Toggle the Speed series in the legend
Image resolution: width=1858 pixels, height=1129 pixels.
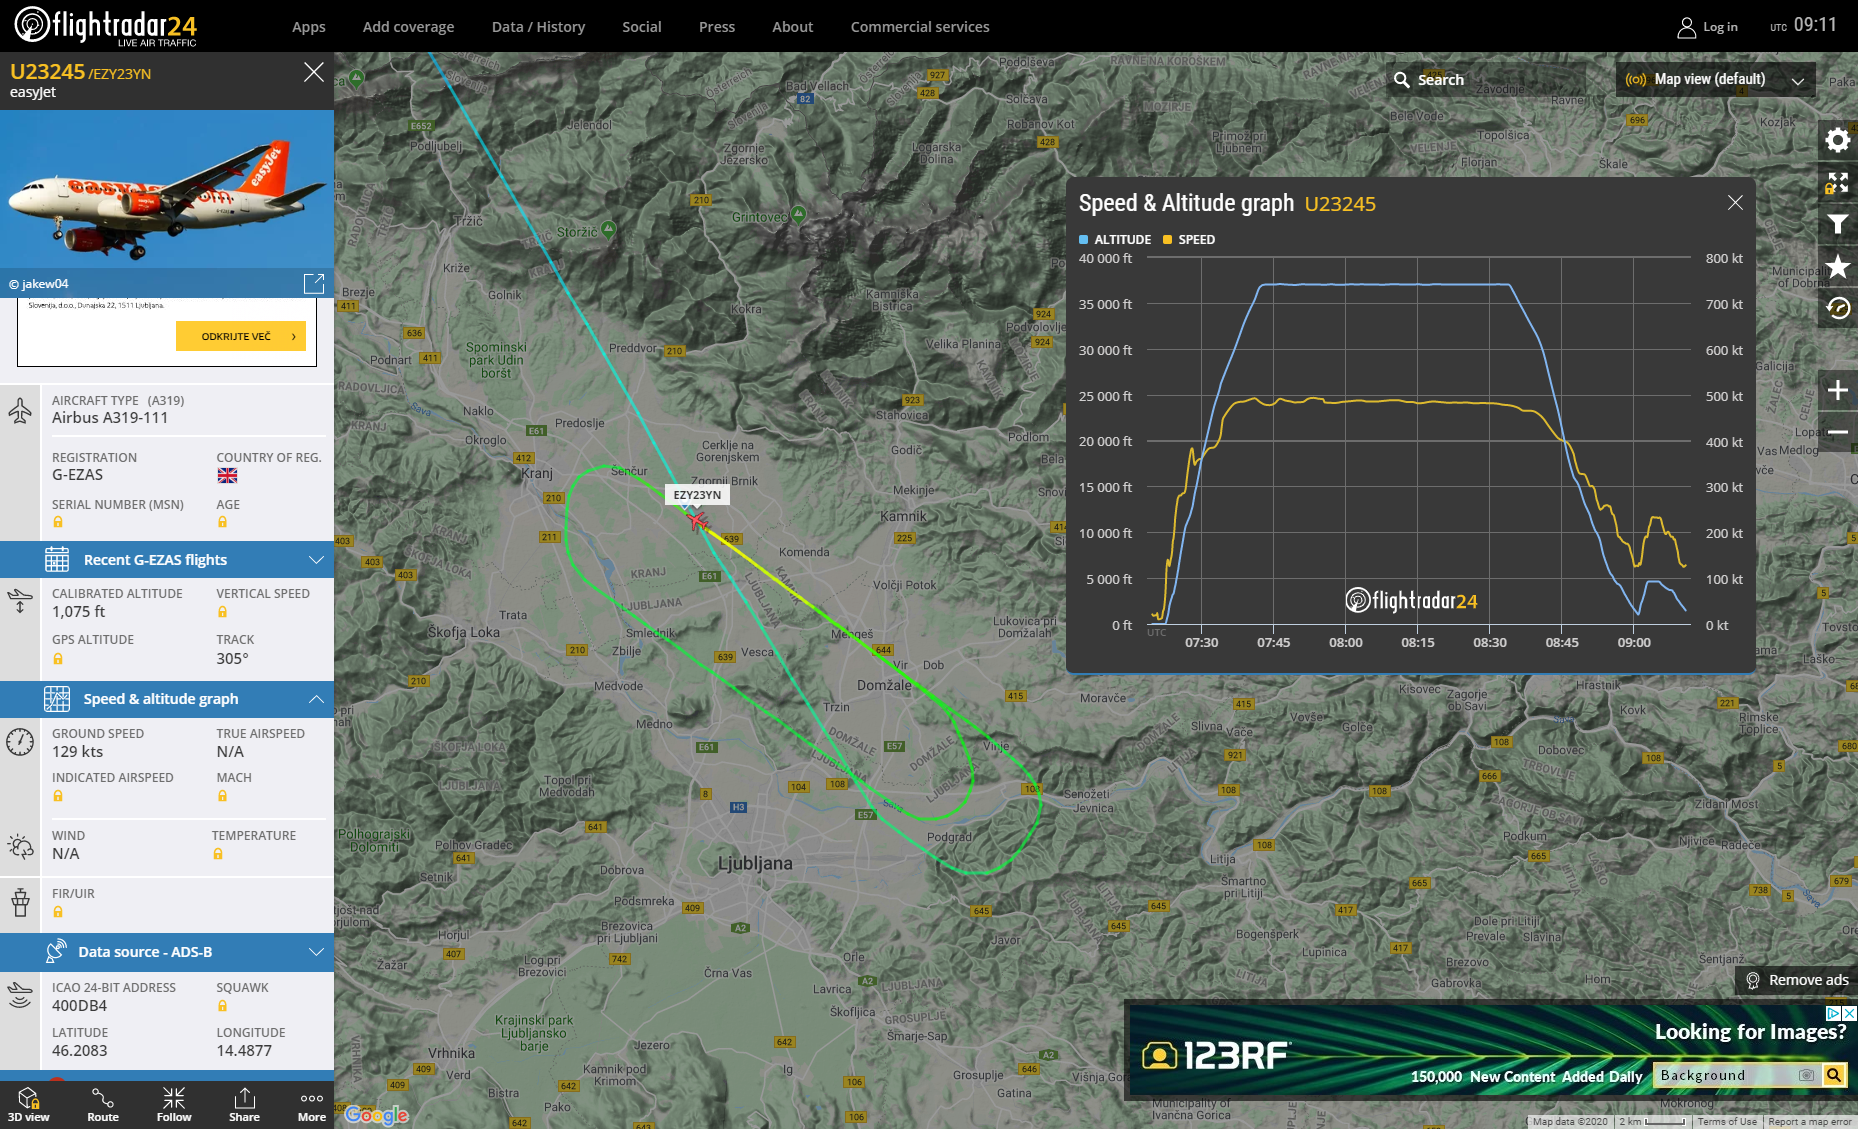[1189, 240]
